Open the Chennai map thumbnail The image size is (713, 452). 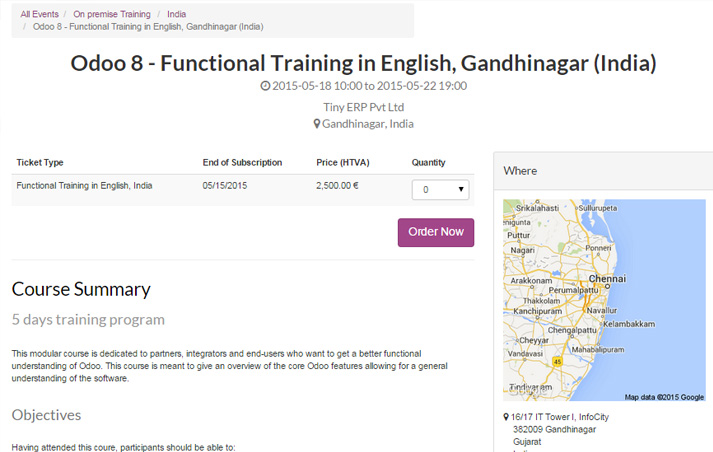pyautogui.click(x=604, y=300)
